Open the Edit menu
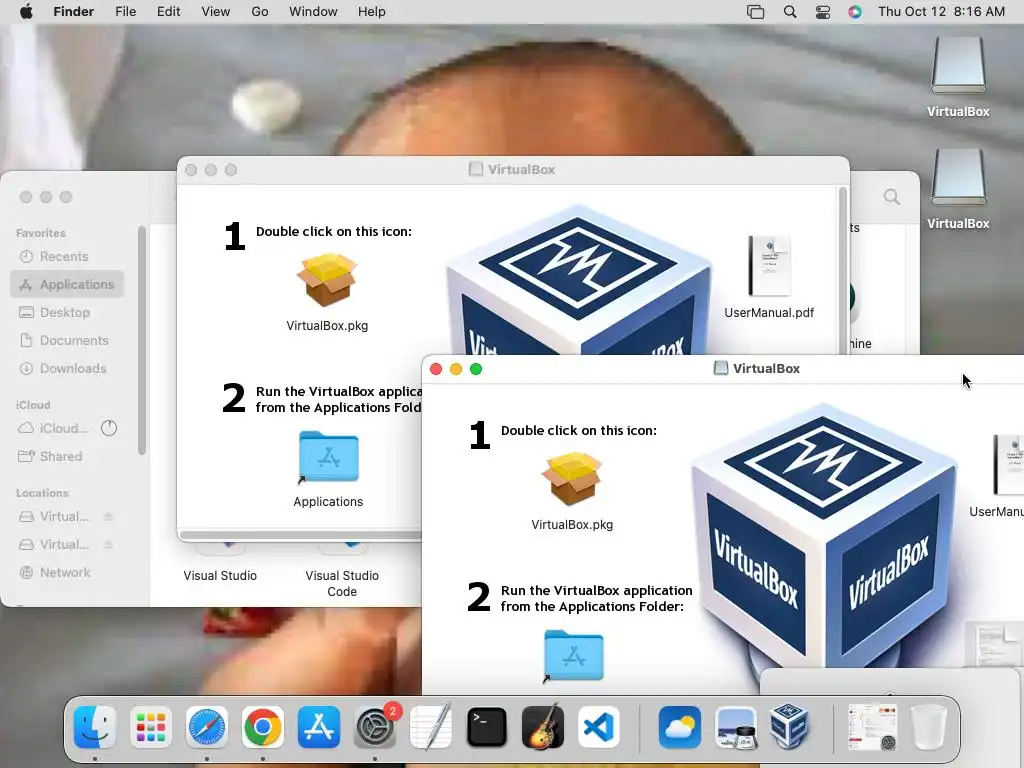The height and width of the screenshot is (768, 1024). (168, 12)
